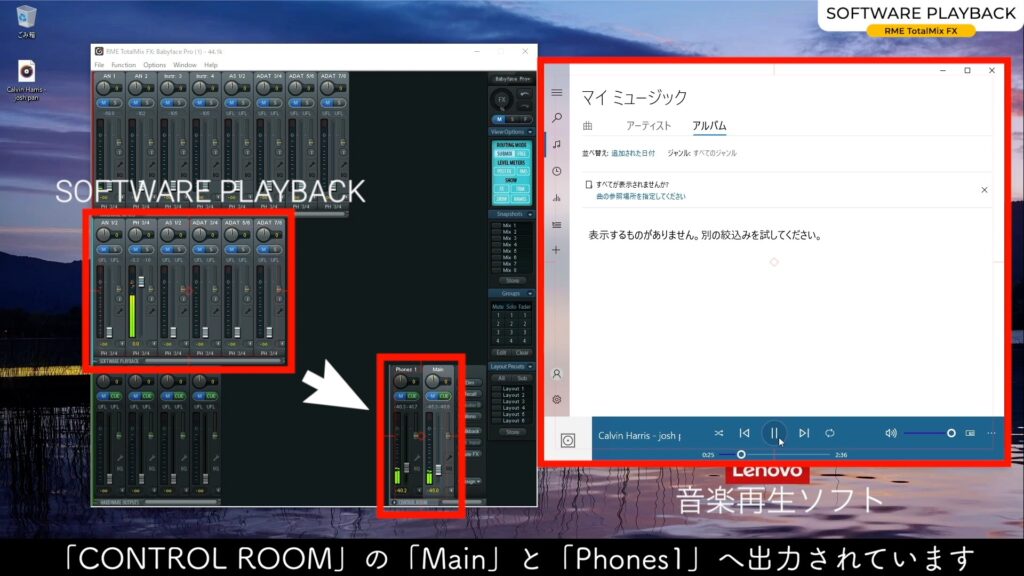Open Function menu in TotalMix
This screenshot has width=1024, height=576.
tap(123, 65)
